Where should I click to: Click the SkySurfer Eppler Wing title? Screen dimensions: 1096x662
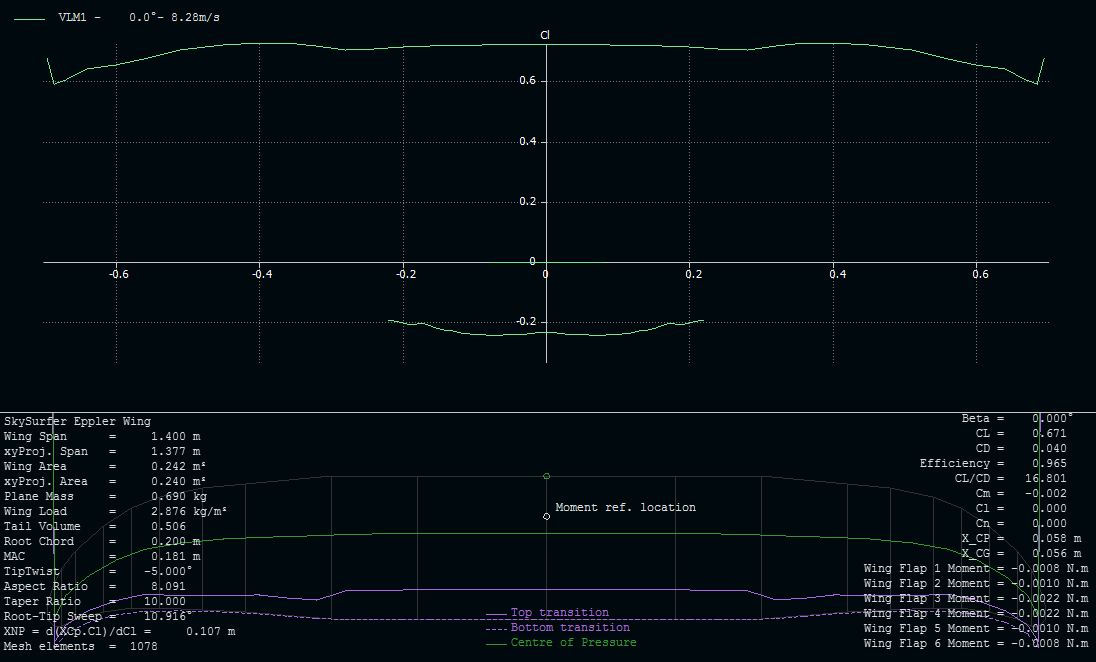click(x=77, y=421)
